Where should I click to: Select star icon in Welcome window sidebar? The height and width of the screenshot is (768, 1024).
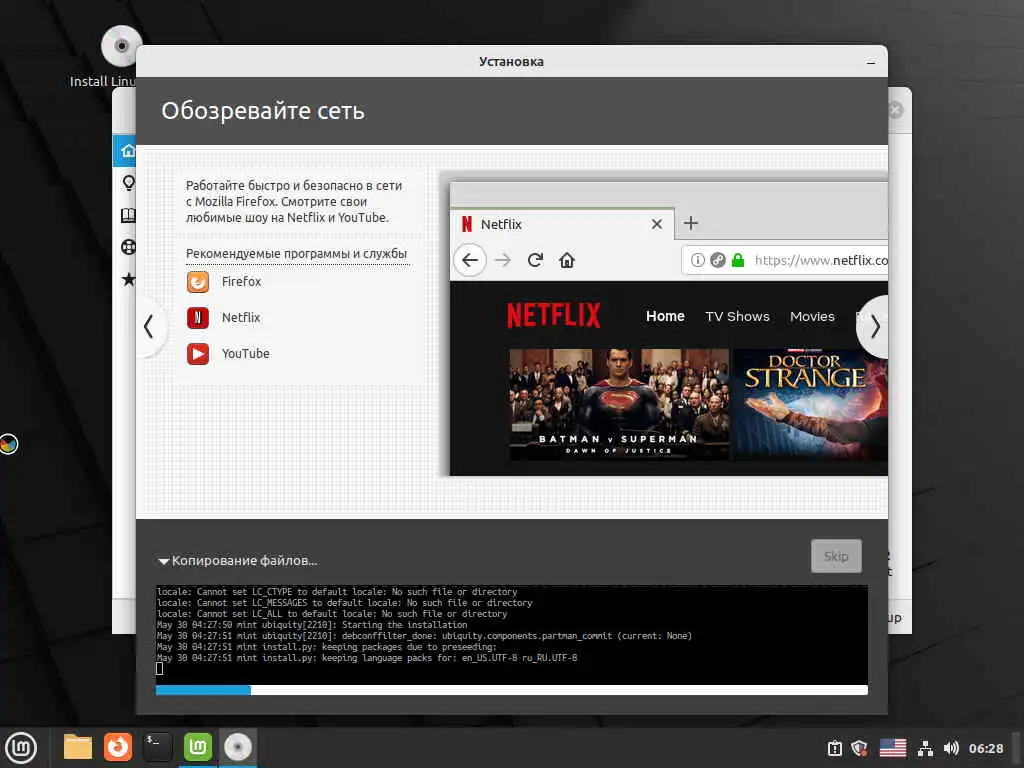(129, 280)
